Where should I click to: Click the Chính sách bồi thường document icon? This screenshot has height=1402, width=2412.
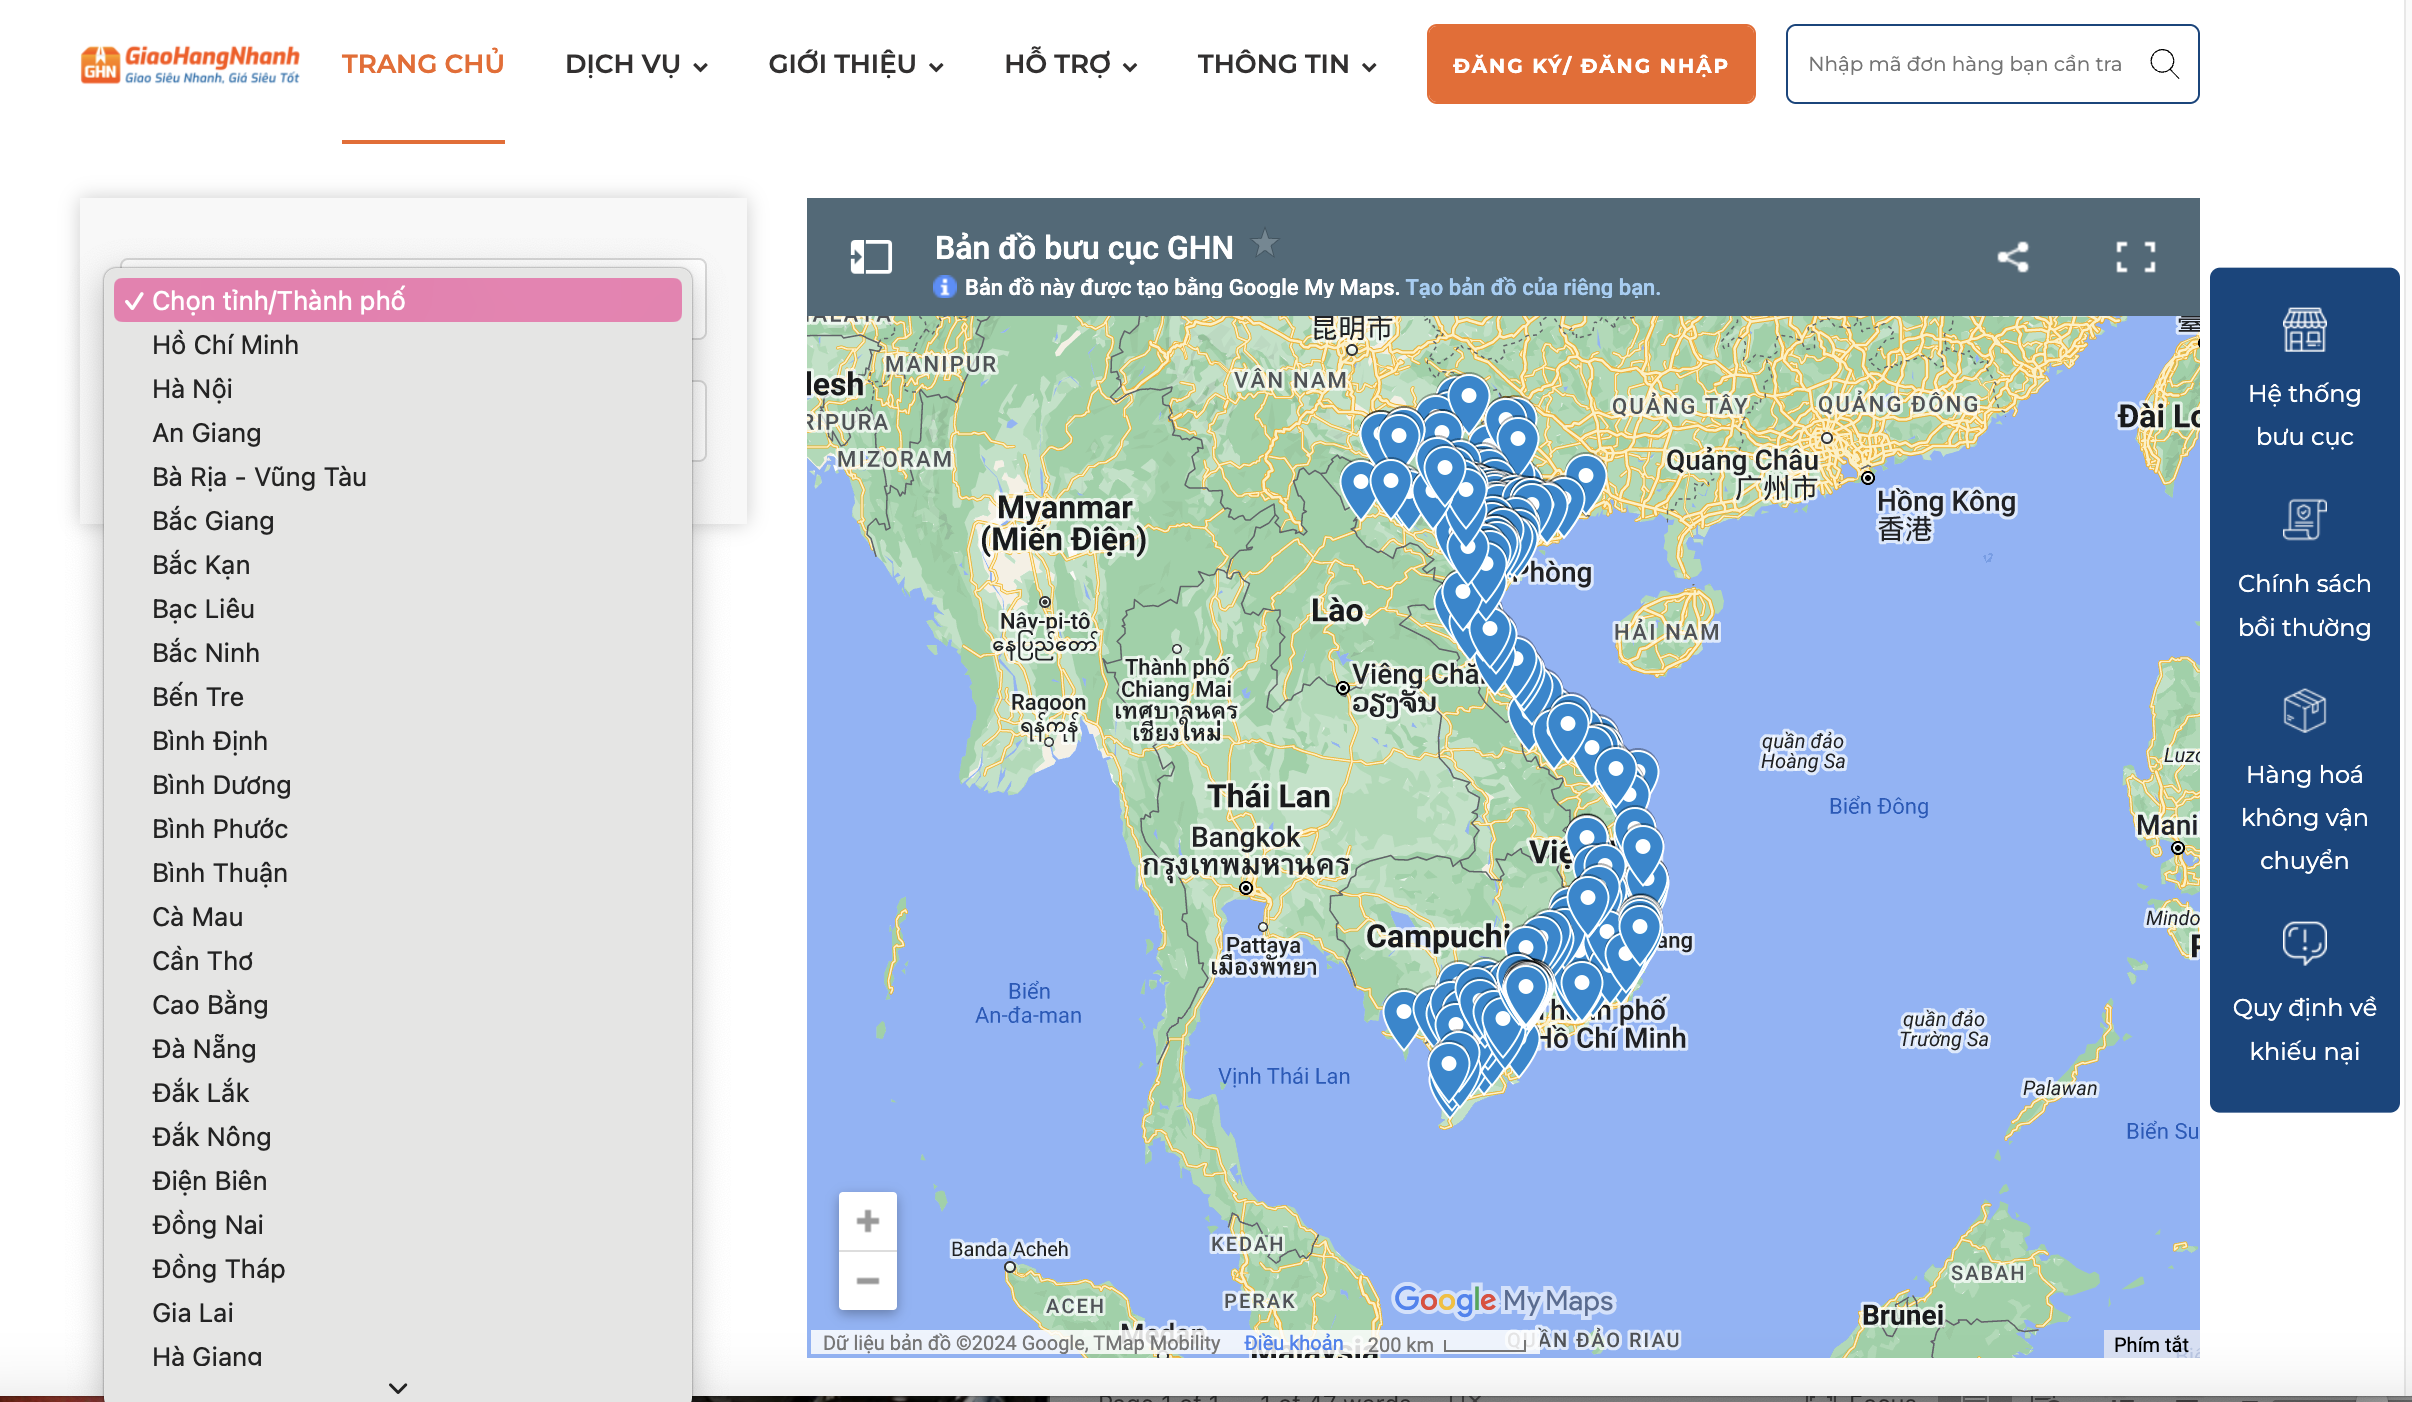tap(2304, 520)
